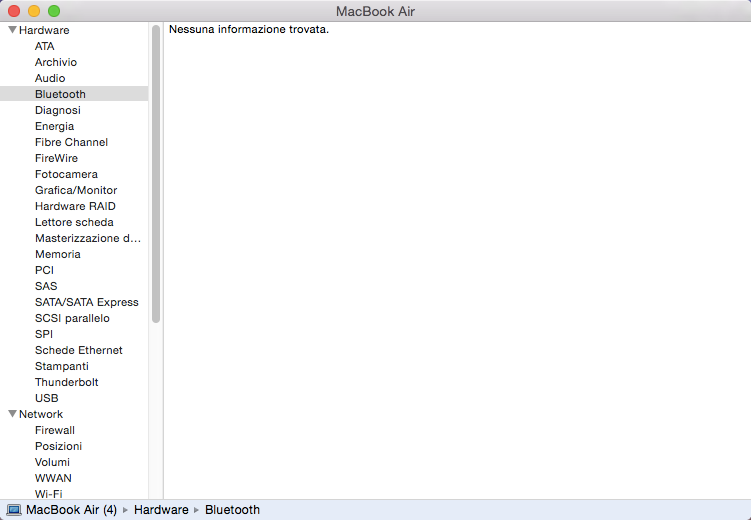Show Energia information
This screenshot has height=520, width=751.
coord(54,126)
